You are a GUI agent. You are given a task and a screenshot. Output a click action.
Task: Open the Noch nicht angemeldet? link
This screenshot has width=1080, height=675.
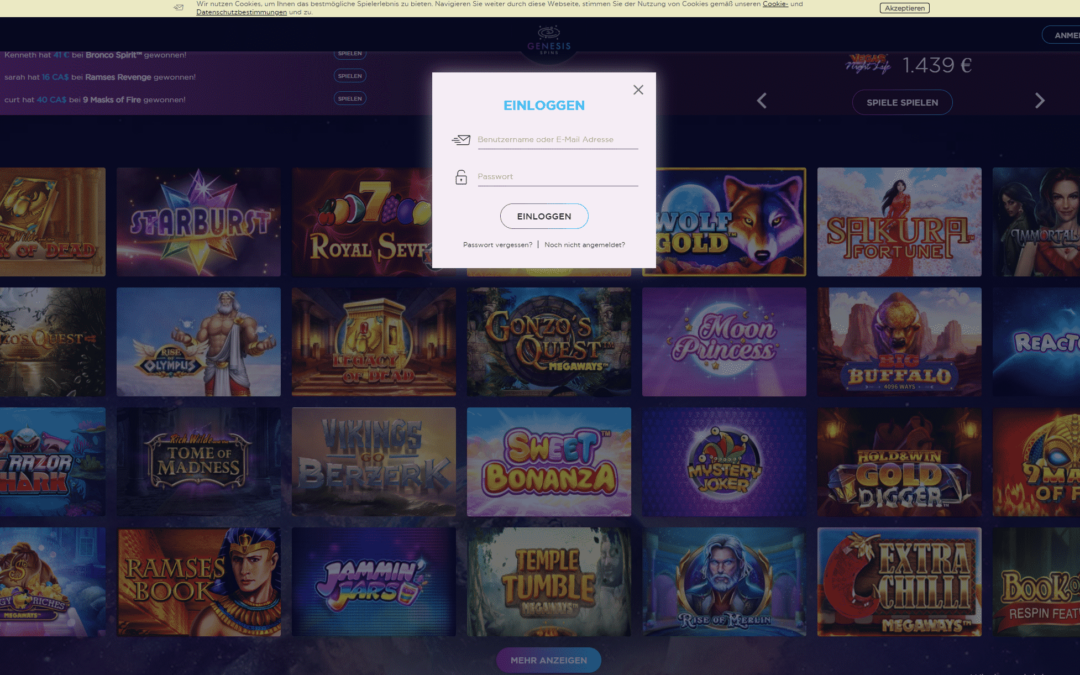click(x=584, y=245)
